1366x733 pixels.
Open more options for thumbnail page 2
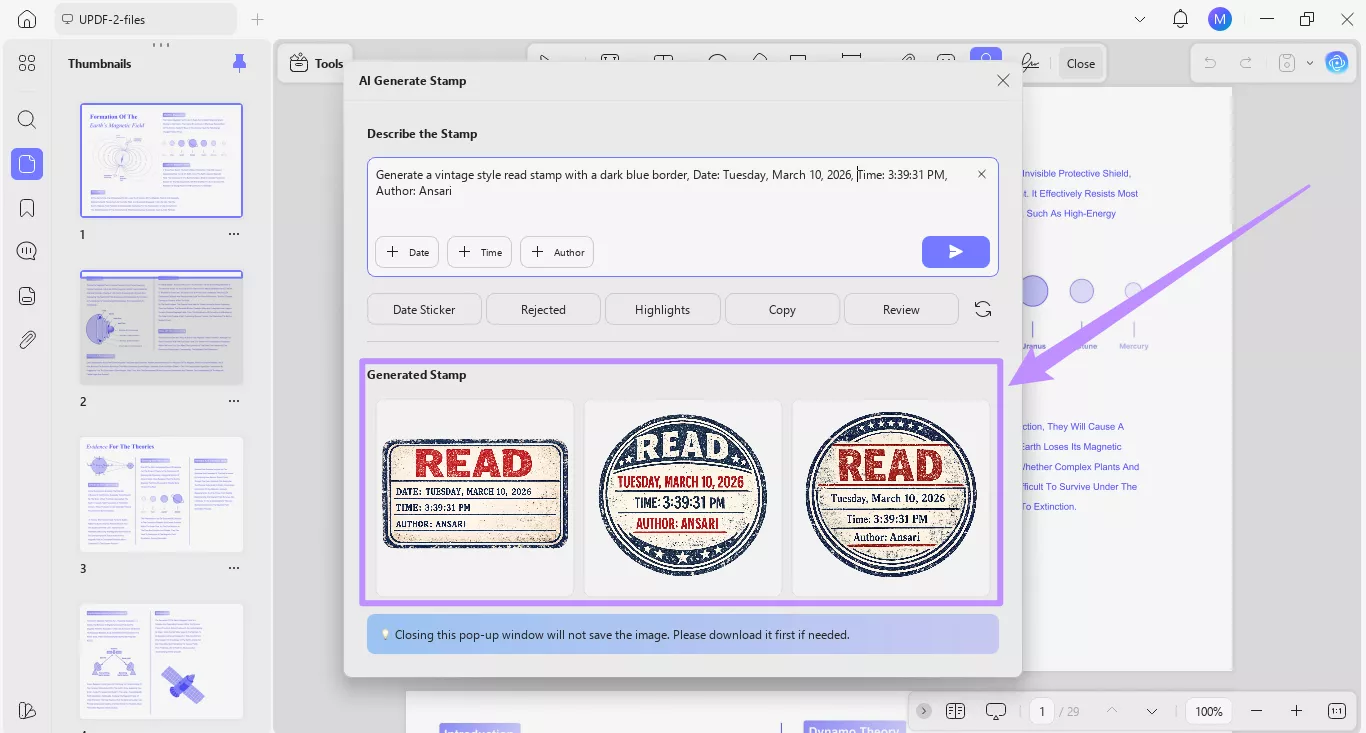tap(234, 401)
